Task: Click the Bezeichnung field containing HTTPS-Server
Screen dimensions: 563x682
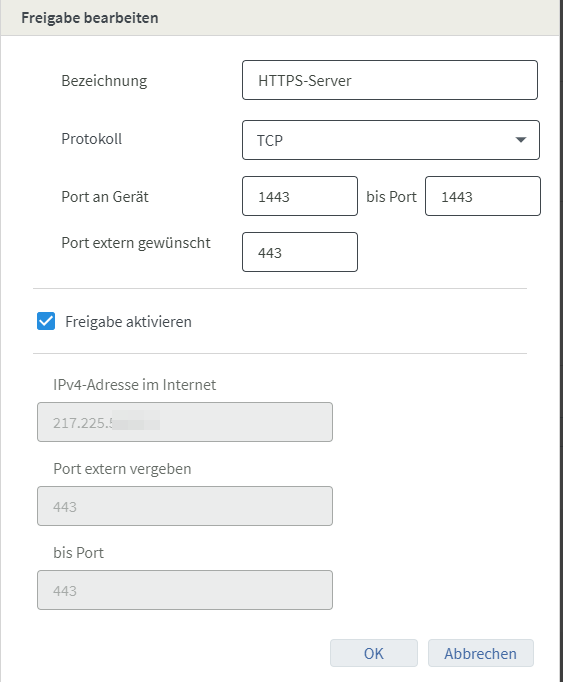Action: [x=390, y=80]
